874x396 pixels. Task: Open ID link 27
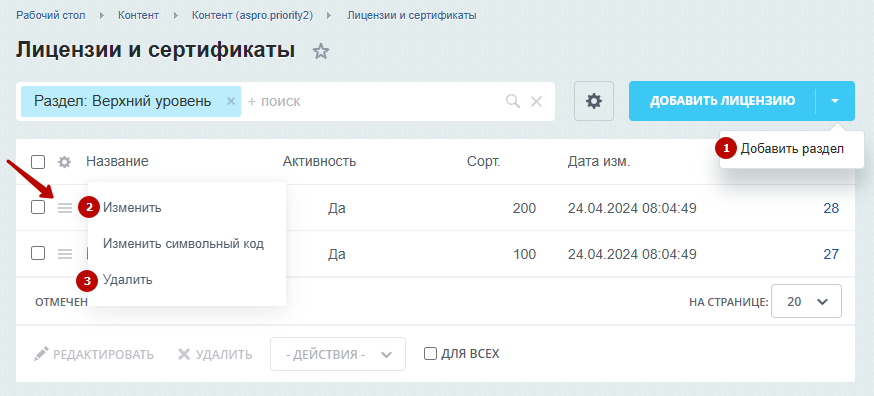pos(831,254)
